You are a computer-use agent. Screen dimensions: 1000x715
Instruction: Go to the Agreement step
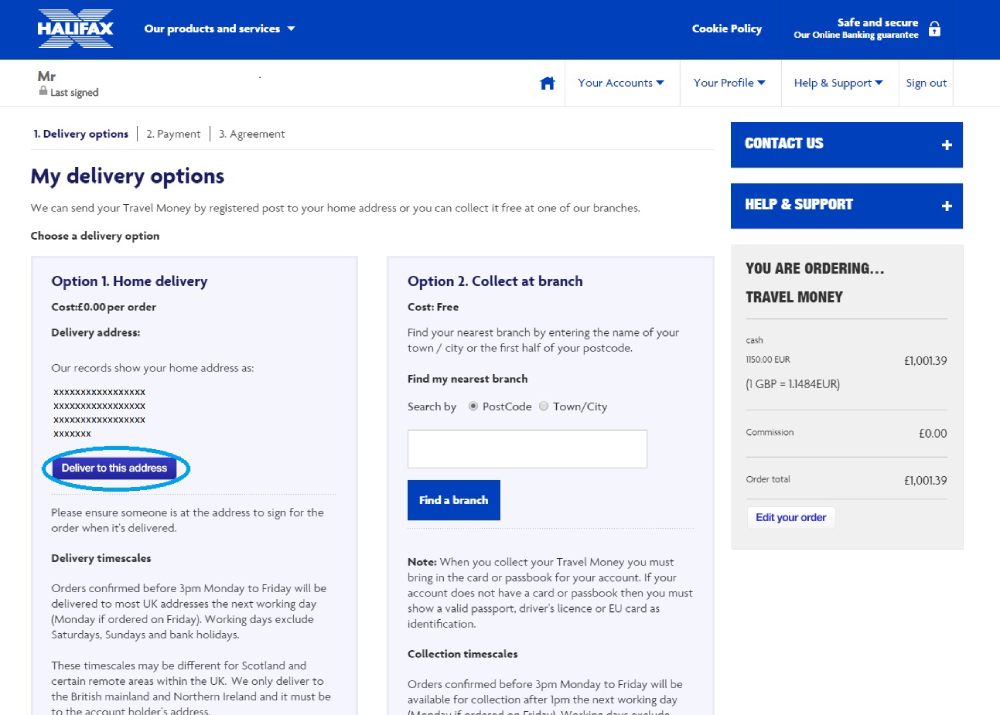tap(252, 134)
